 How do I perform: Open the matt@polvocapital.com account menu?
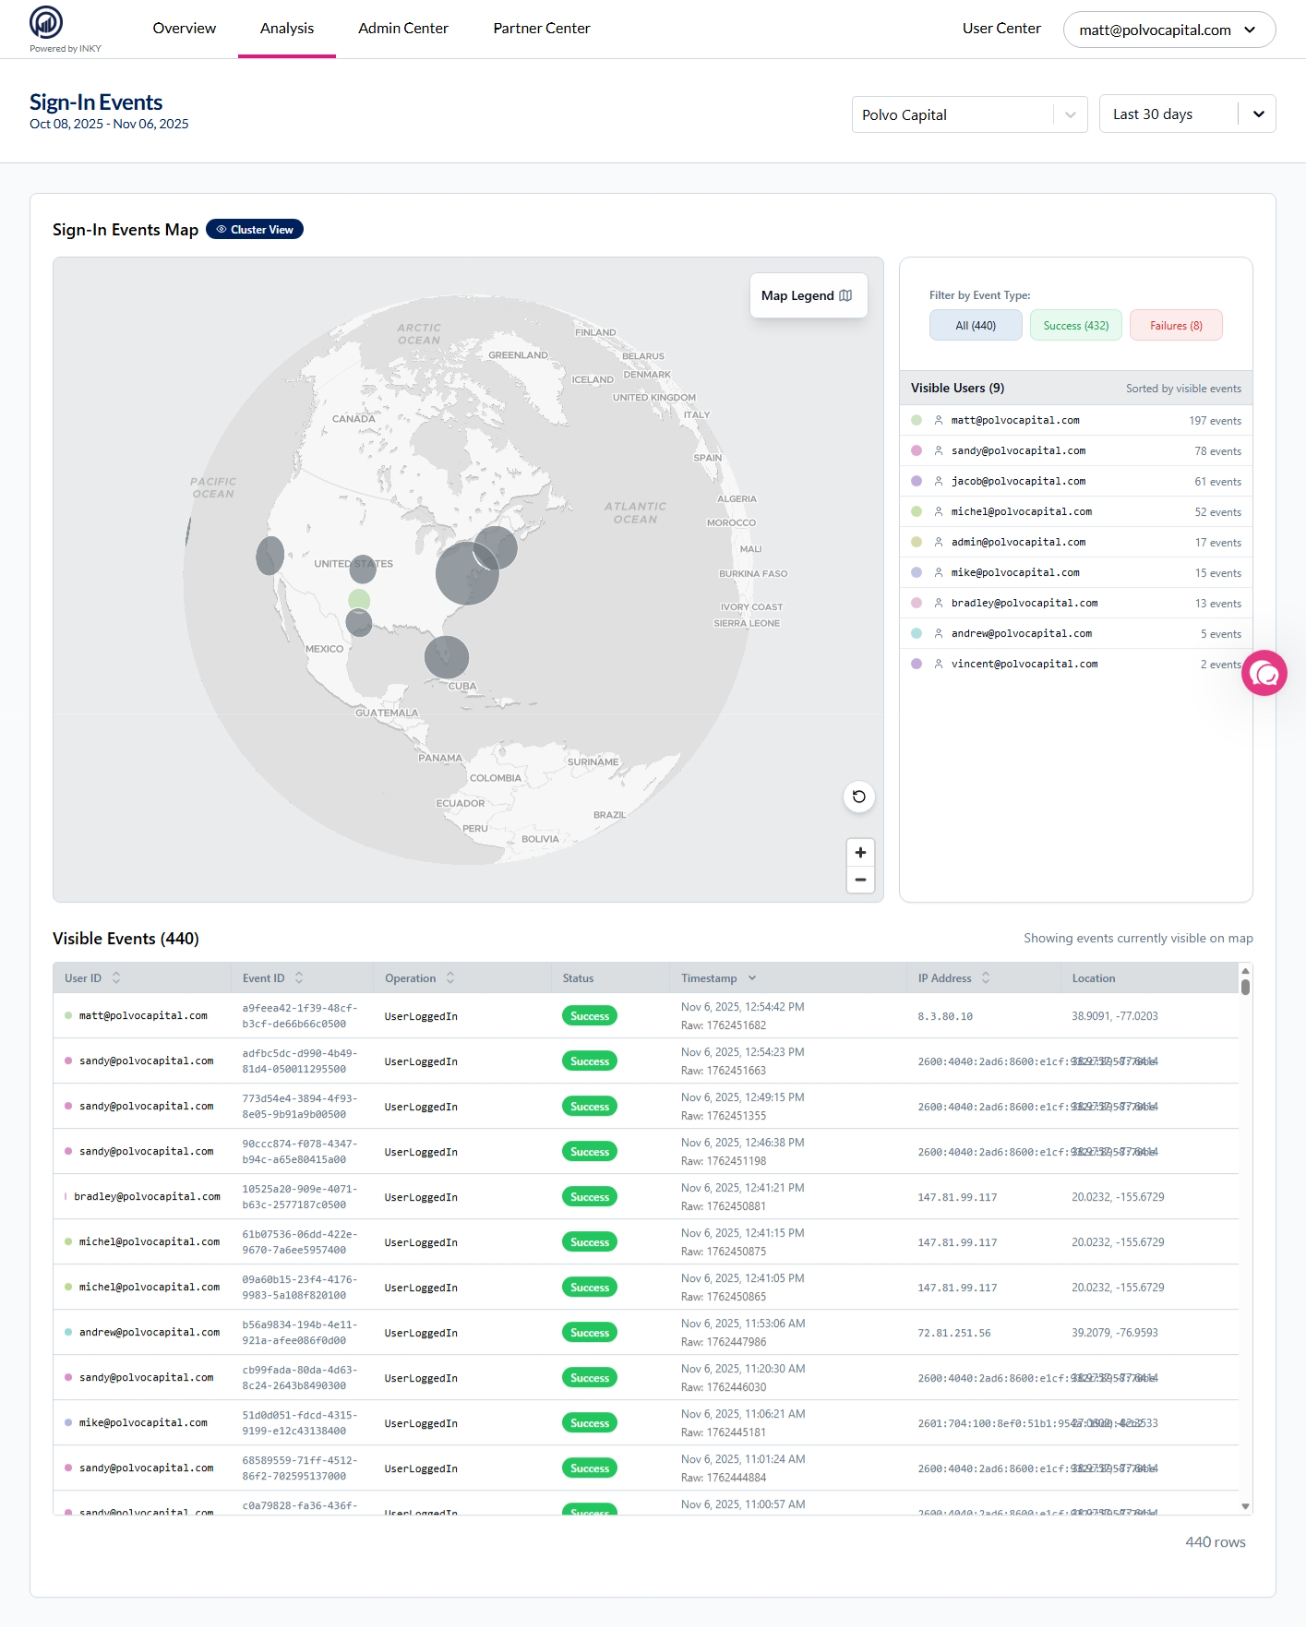[x=1168, y=30]
